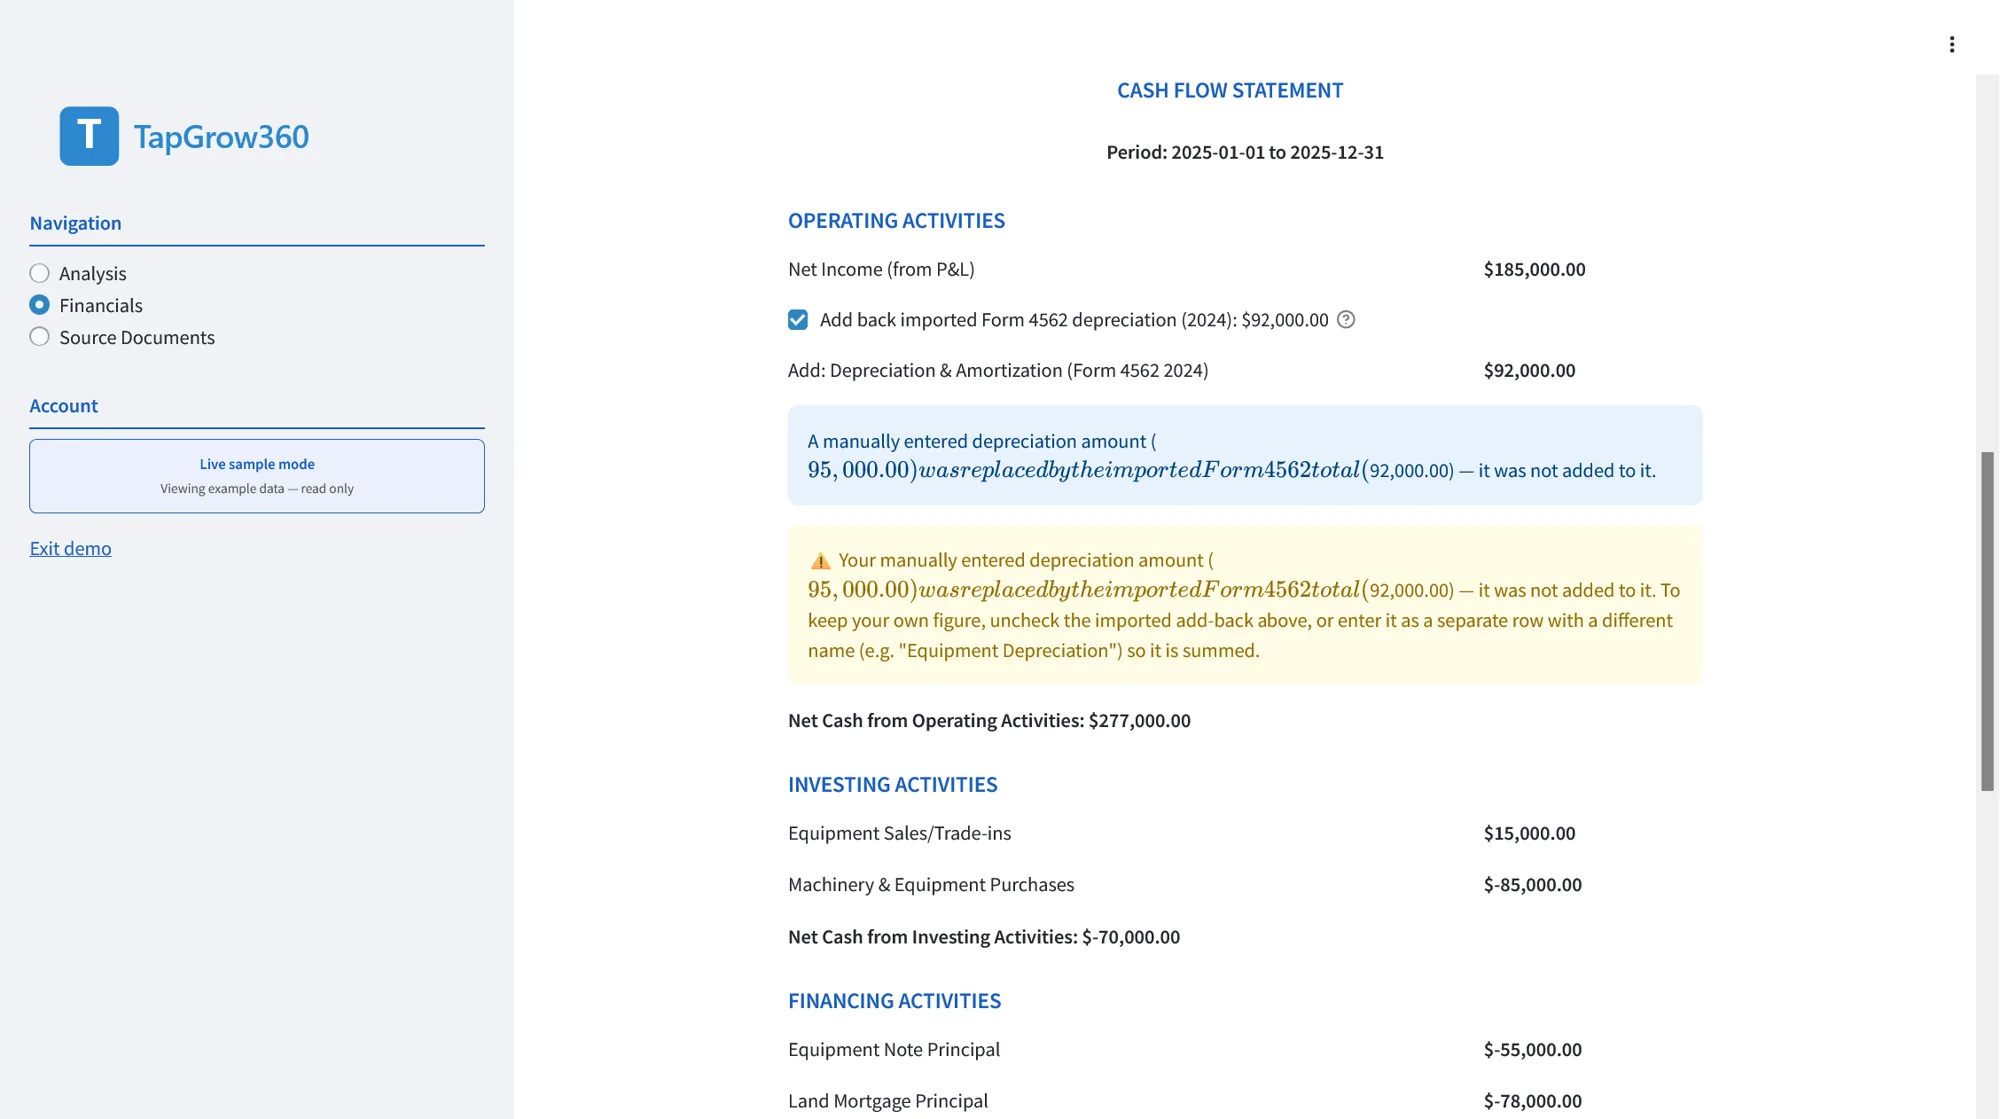Click the TapGrow360 brand name

(x=221, y=136)
